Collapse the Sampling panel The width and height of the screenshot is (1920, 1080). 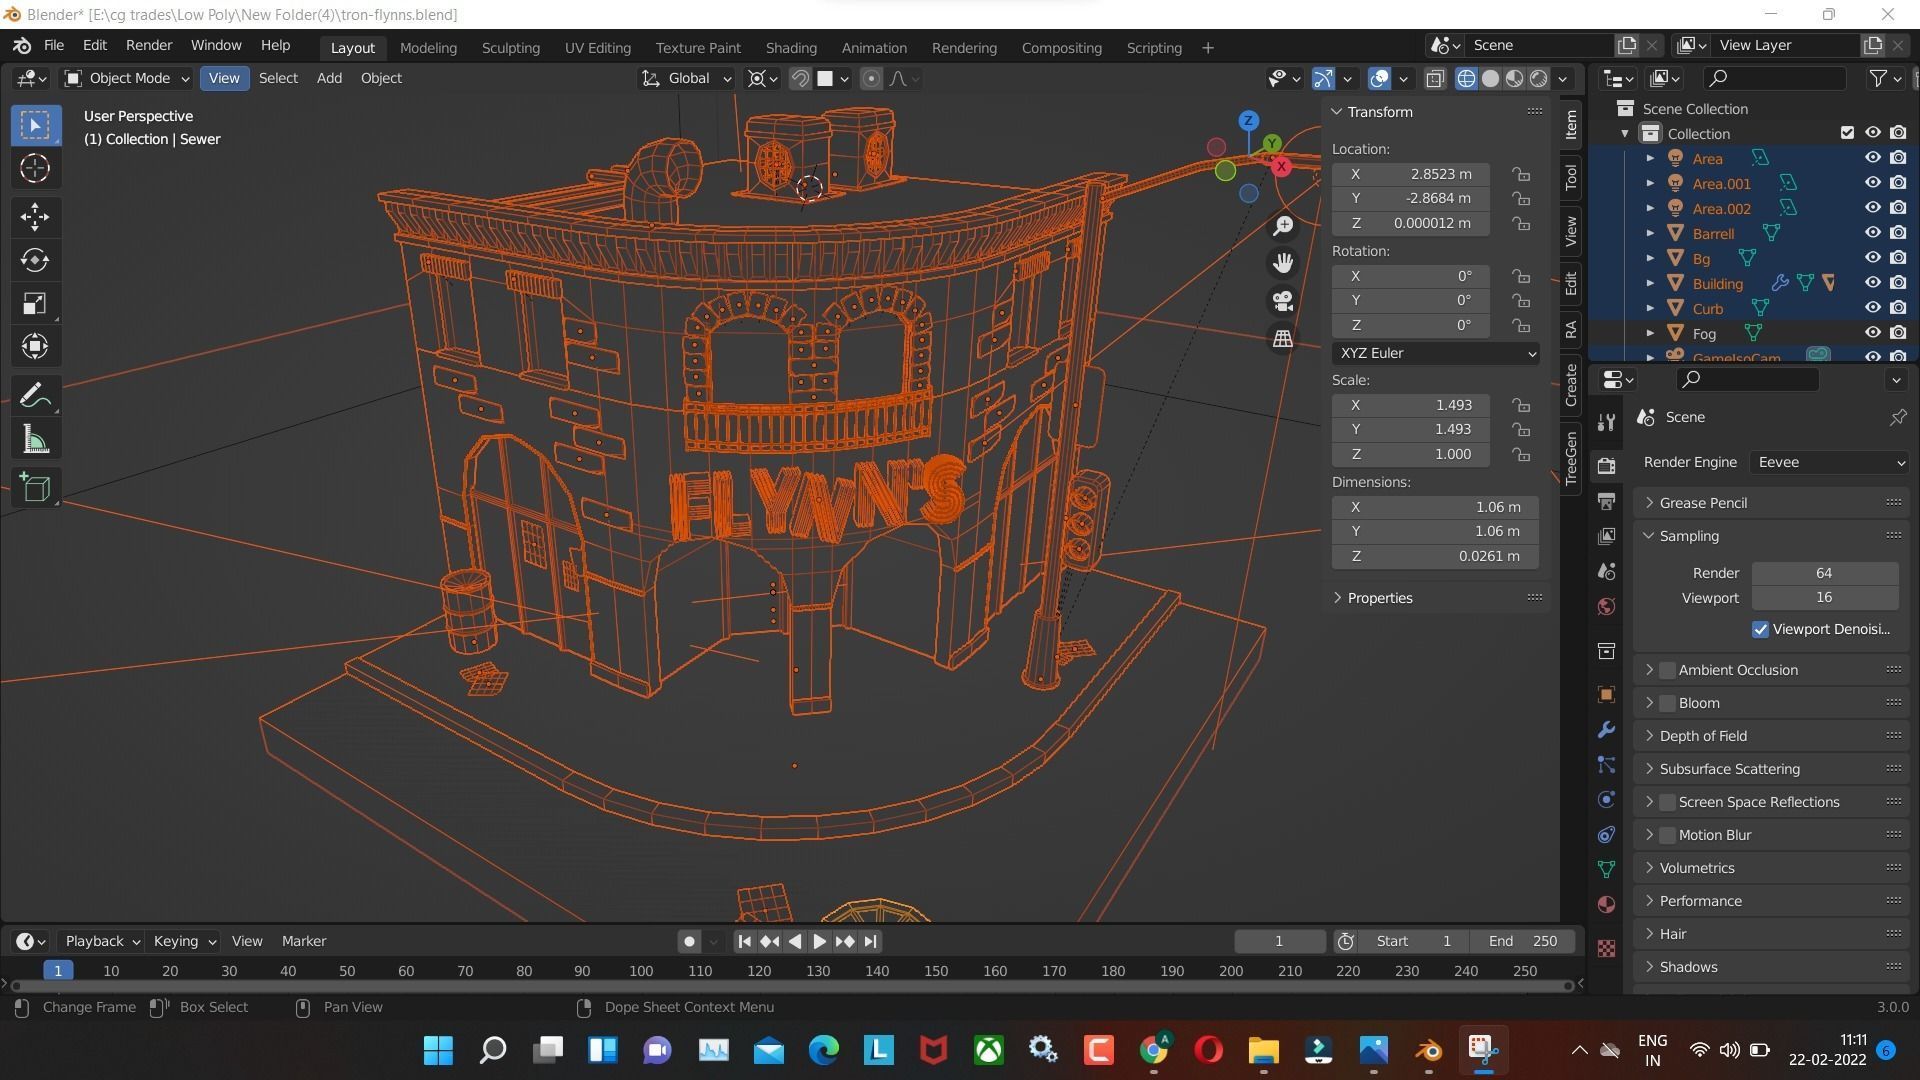click(1770, 536)
